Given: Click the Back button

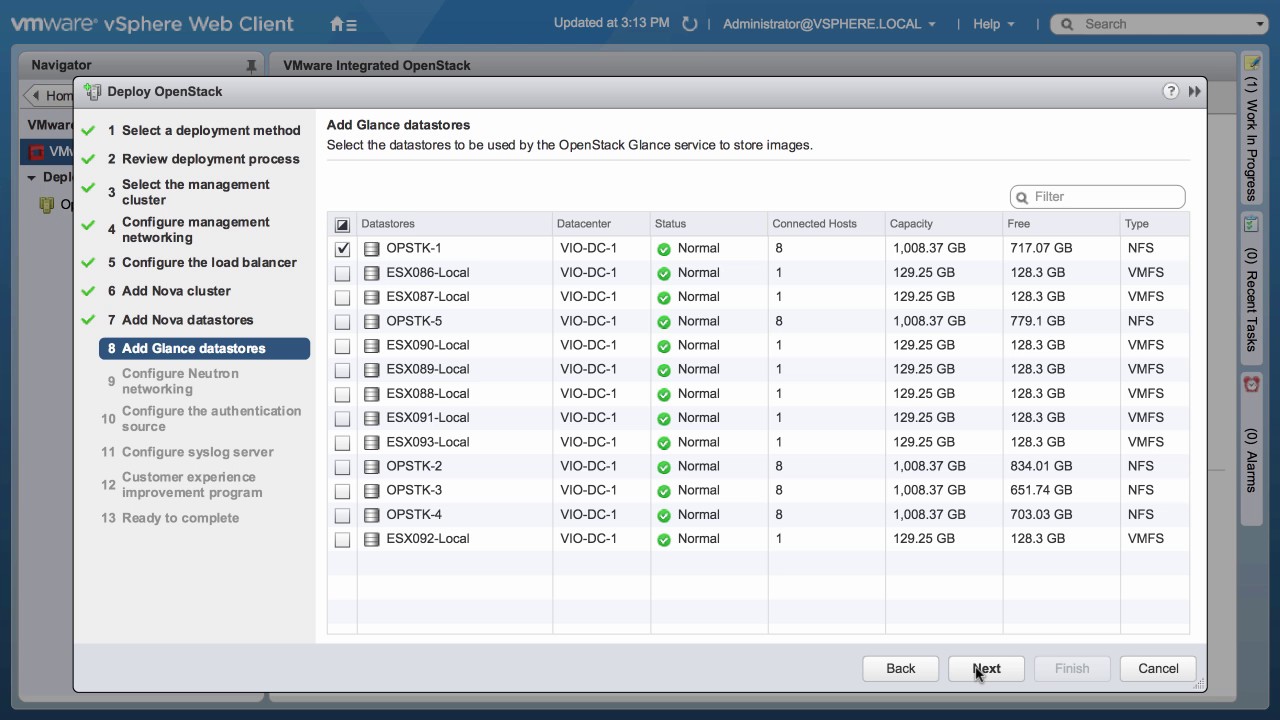Looking at the screenshot, I should 900,669.
